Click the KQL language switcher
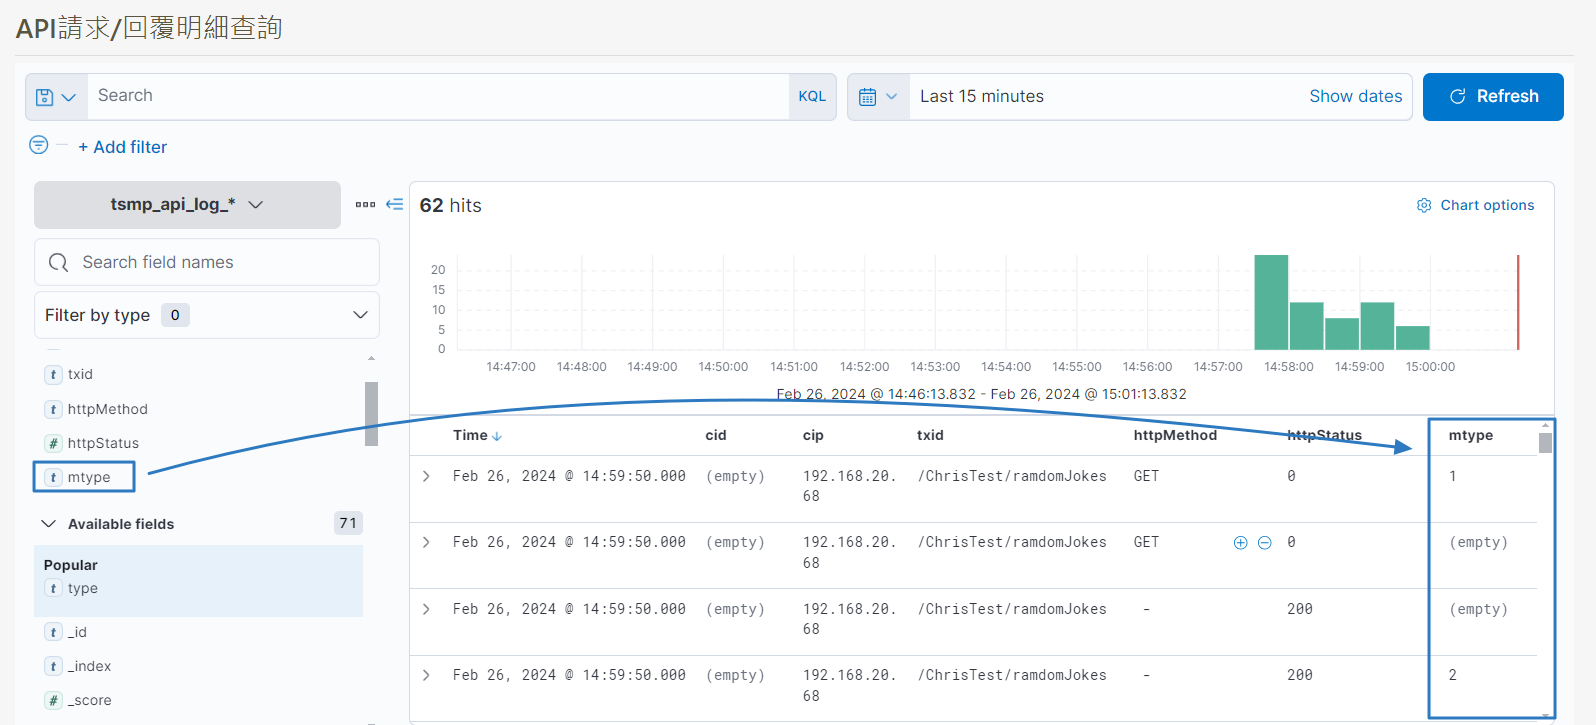The height and width of the screenshot is (725, 1596). point(812,97)
